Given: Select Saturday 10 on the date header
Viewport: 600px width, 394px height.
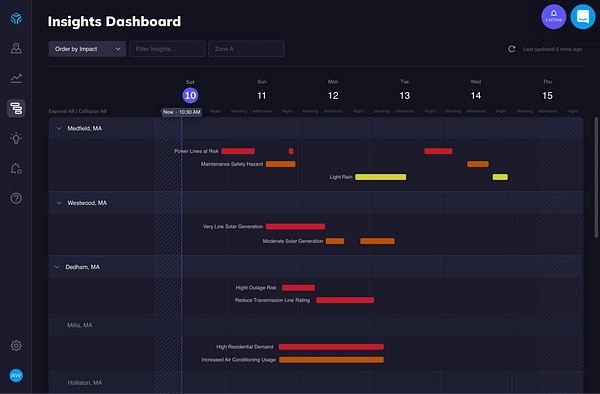Looking at the screenshot, I should click(190, 95).
